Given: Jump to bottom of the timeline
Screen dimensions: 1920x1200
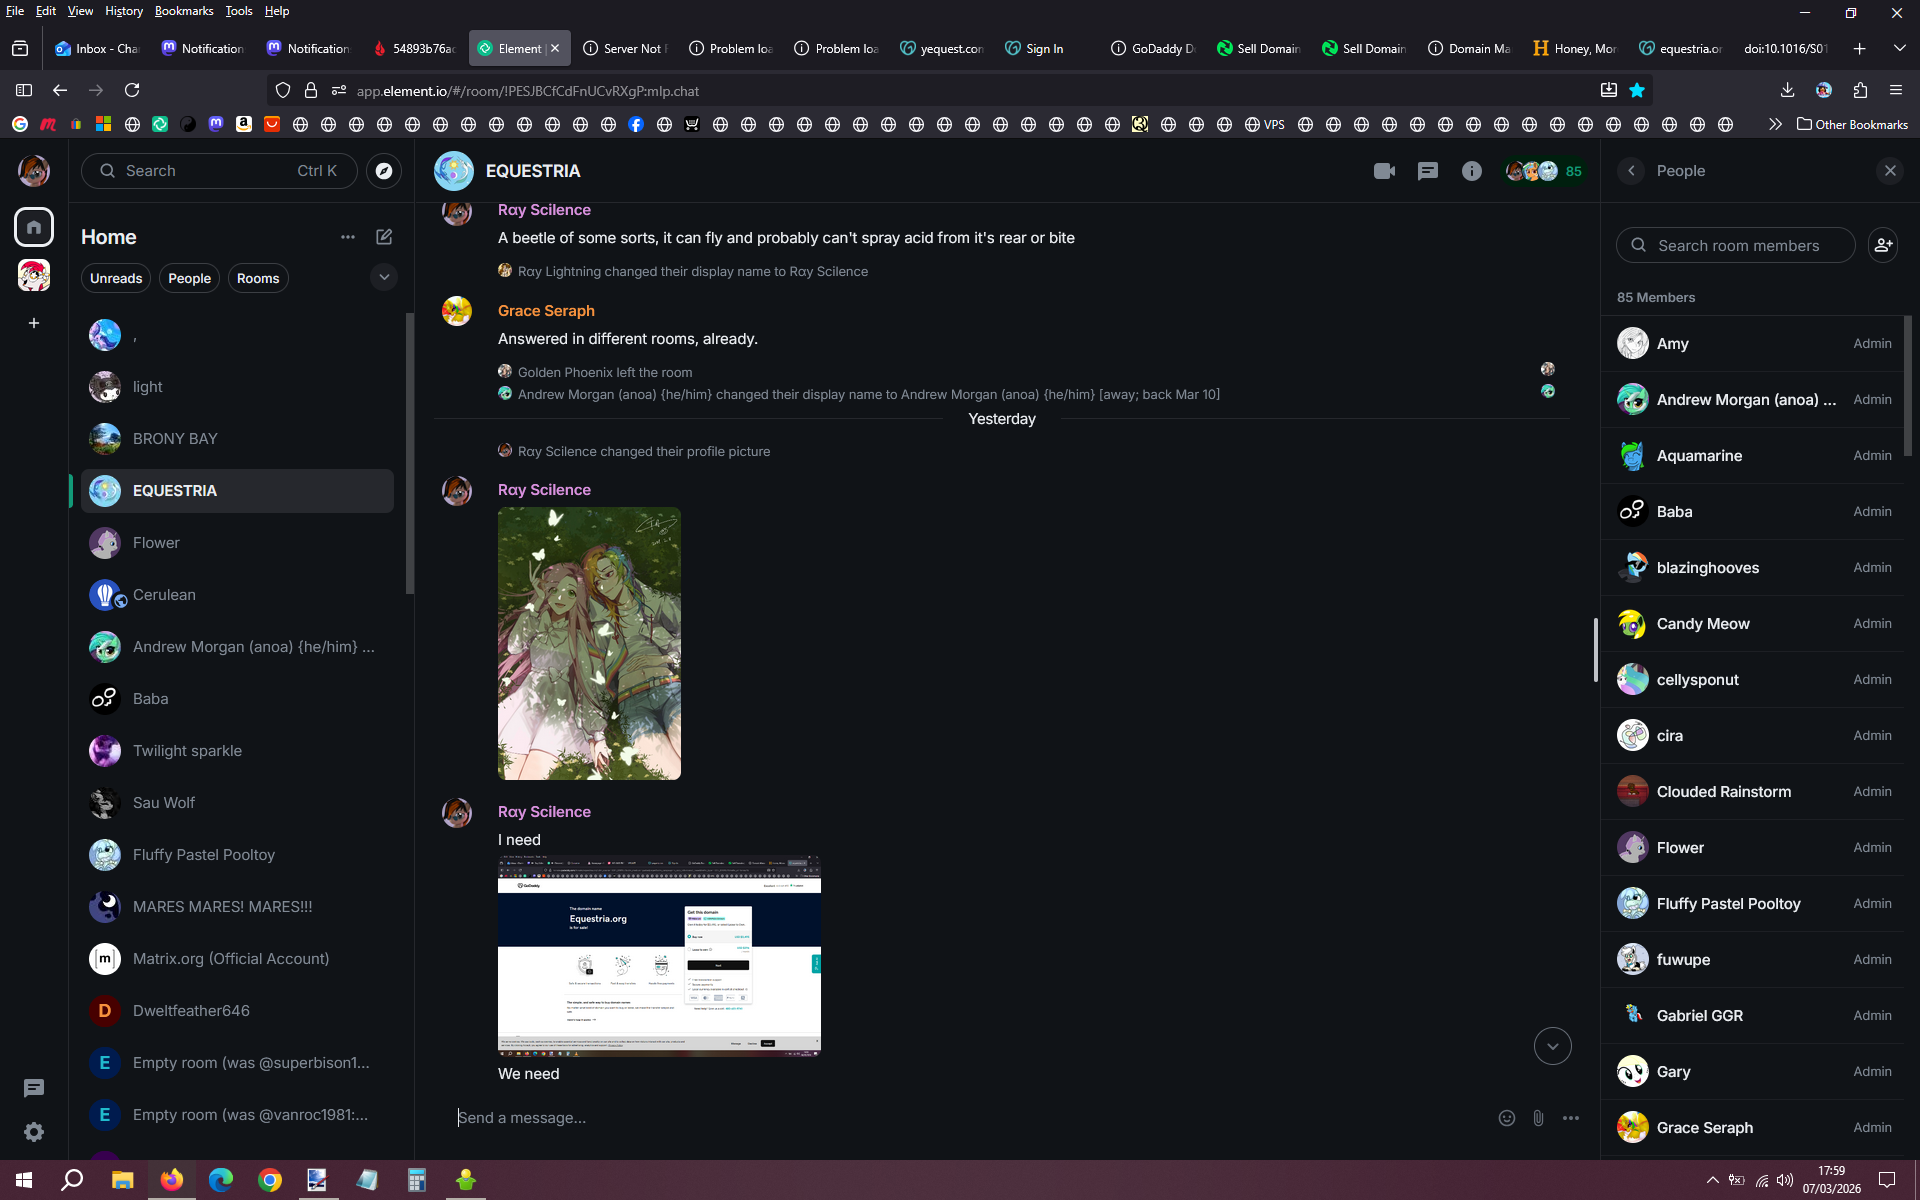Looking at the screenshot, I should [1552, 1046].
